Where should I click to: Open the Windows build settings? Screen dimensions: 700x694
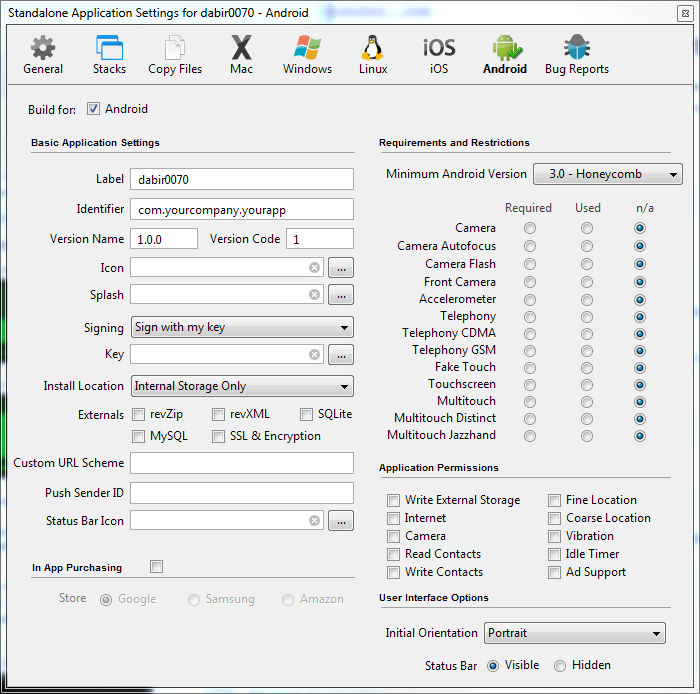click(307, 56)
